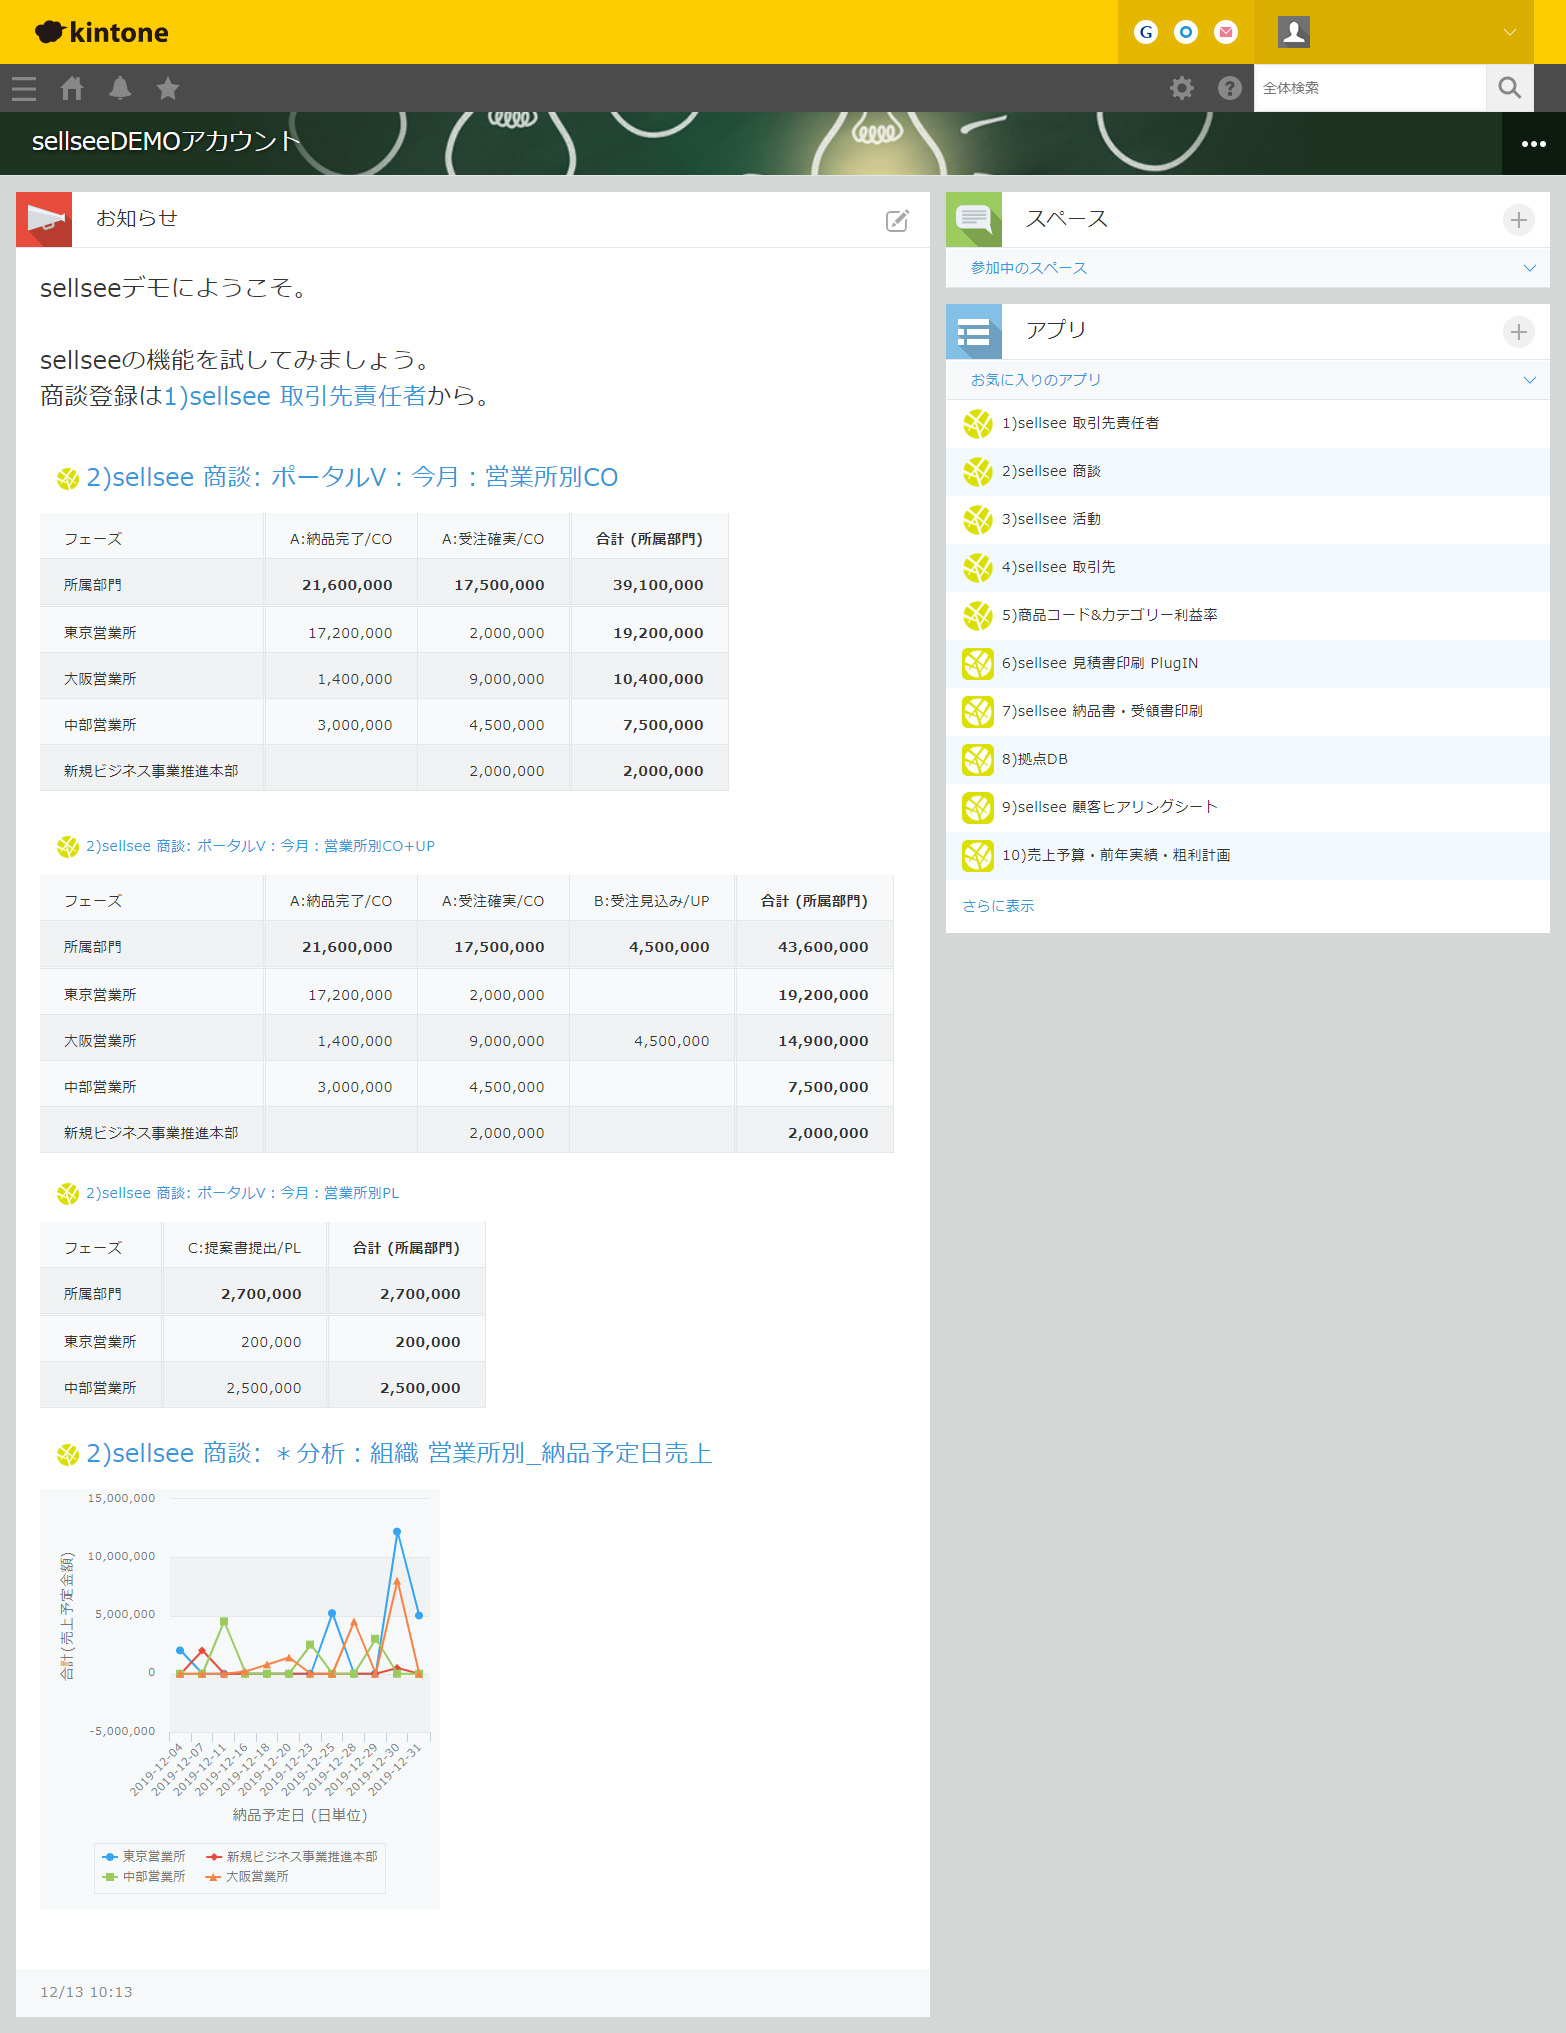Click the sellseeDEMOアカウント portal title

click(x=166, y=141)
